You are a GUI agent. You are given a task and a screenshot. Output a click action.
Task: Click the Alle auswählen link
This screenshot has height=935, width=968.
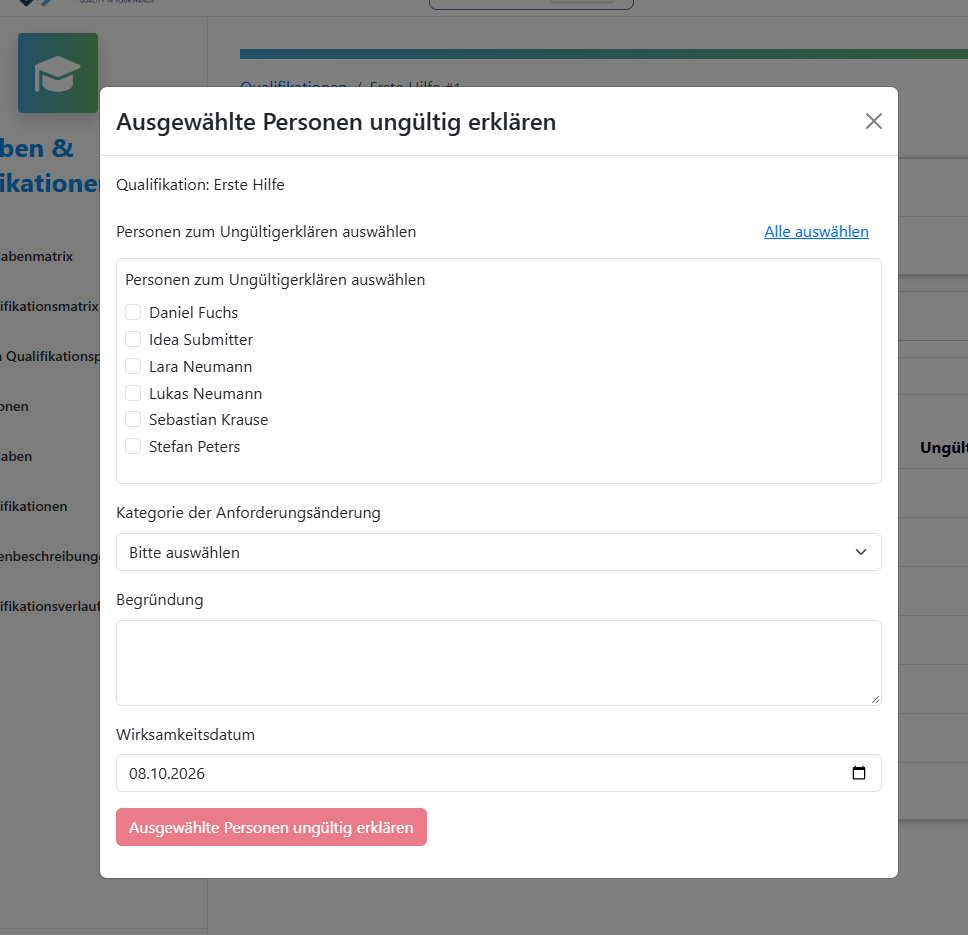(x=816, y=231)
